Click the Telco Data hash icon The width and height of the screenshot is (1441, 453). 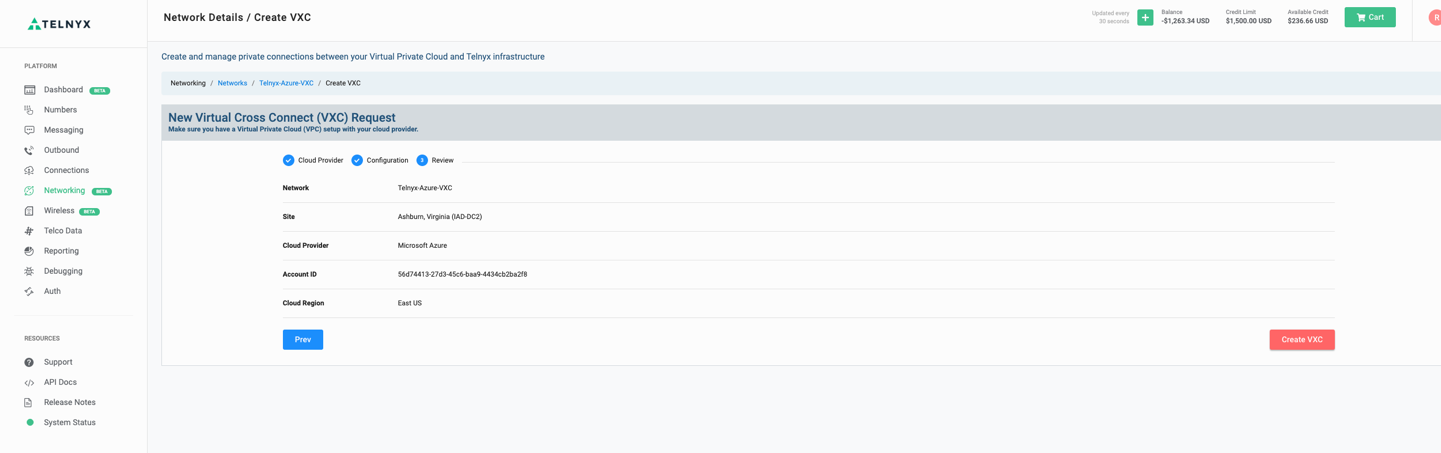[x=29, y=231]
